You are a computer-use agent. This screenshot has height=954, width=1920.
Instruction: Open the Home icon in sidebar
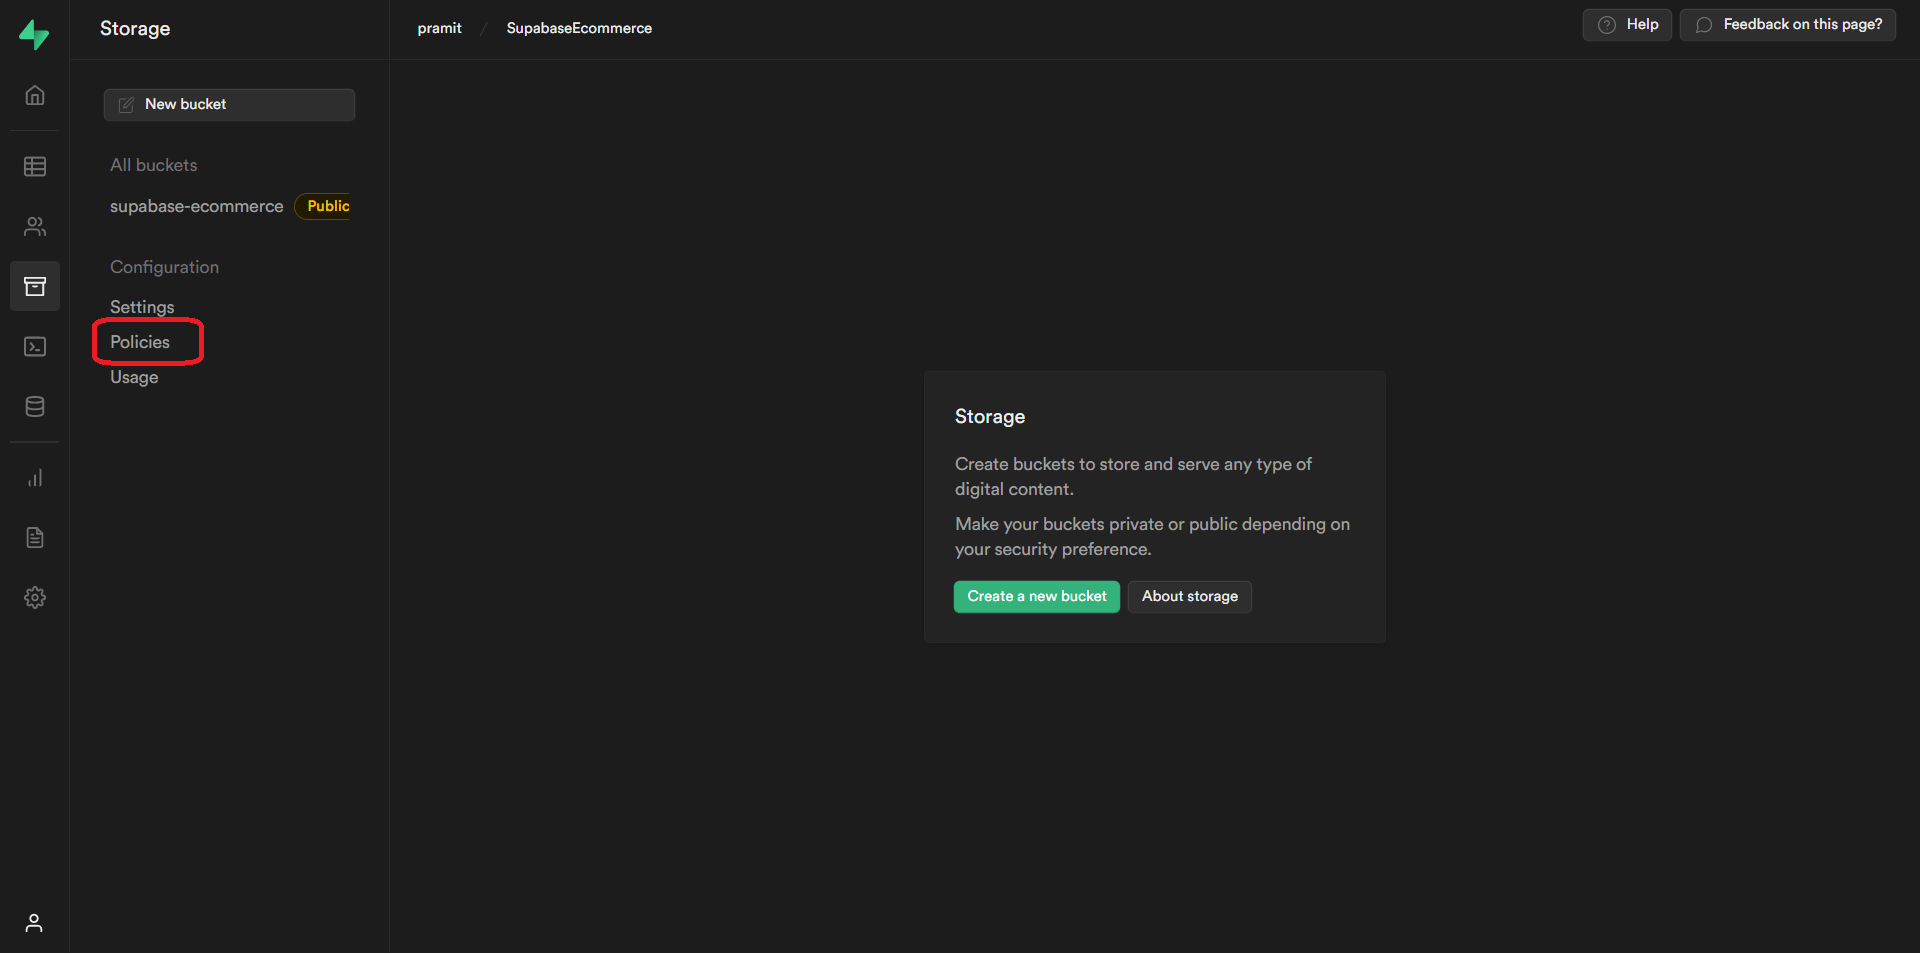point(35,96)
